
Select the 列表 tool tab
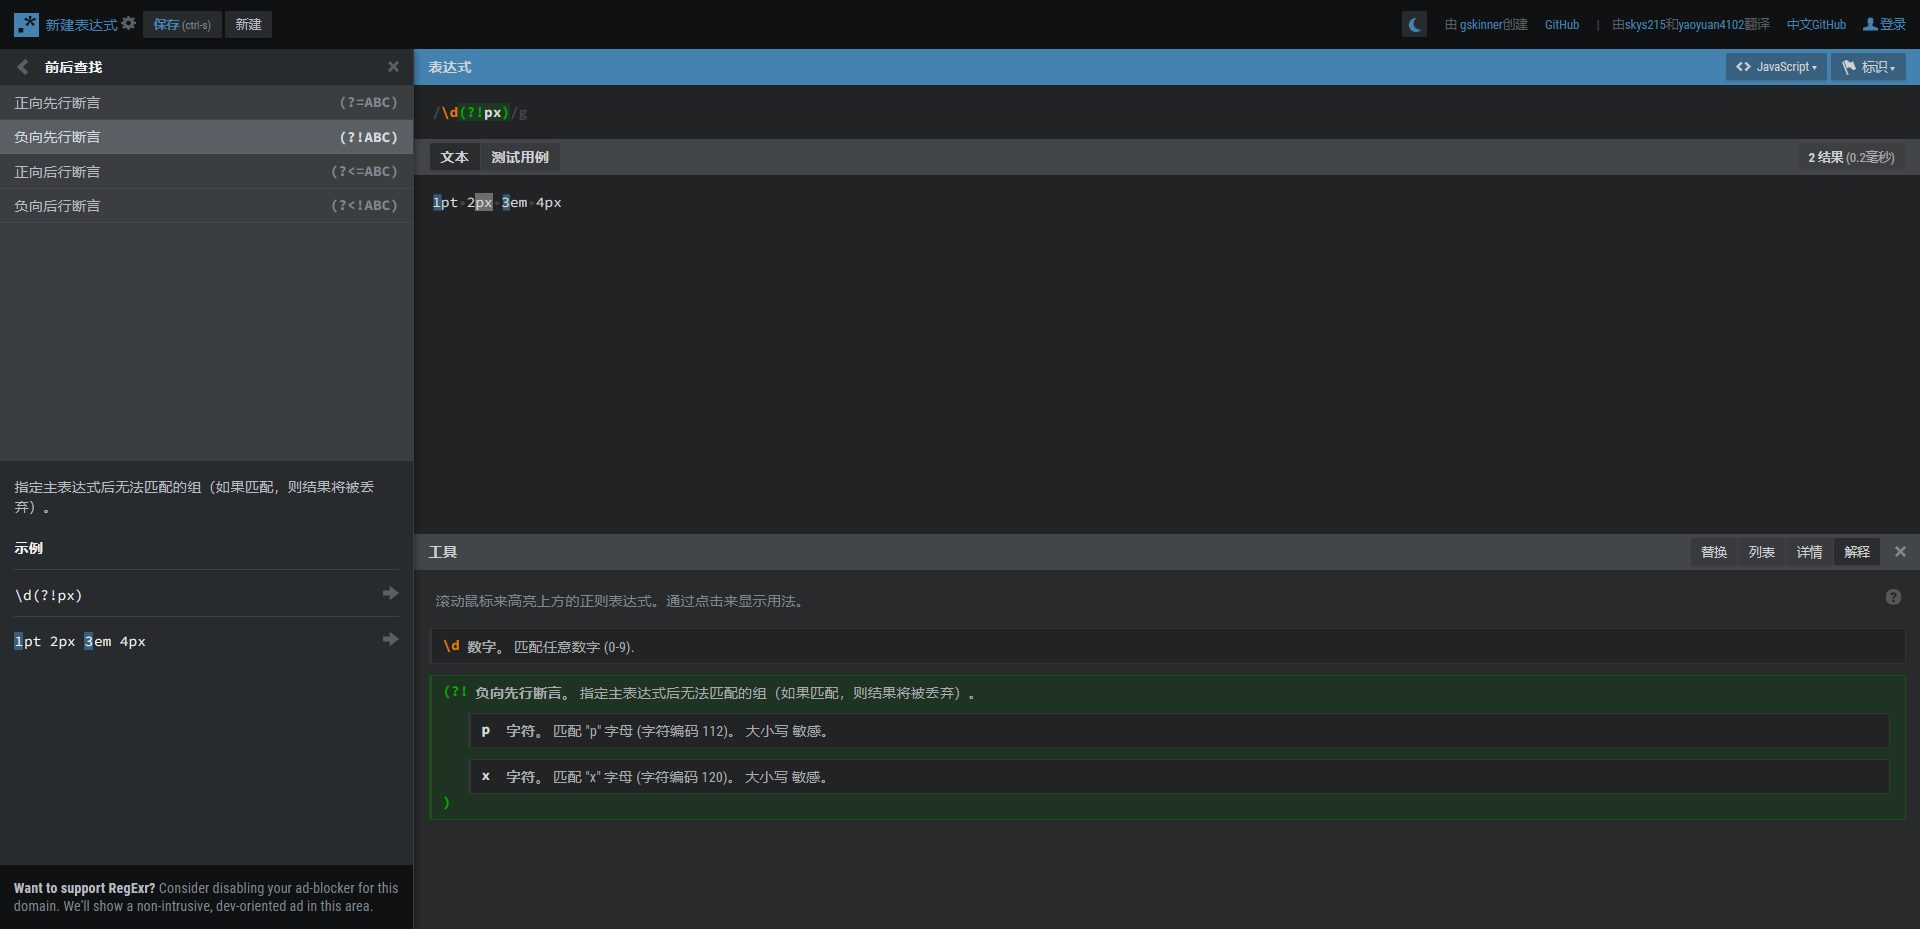click(x=1762, y=552)
